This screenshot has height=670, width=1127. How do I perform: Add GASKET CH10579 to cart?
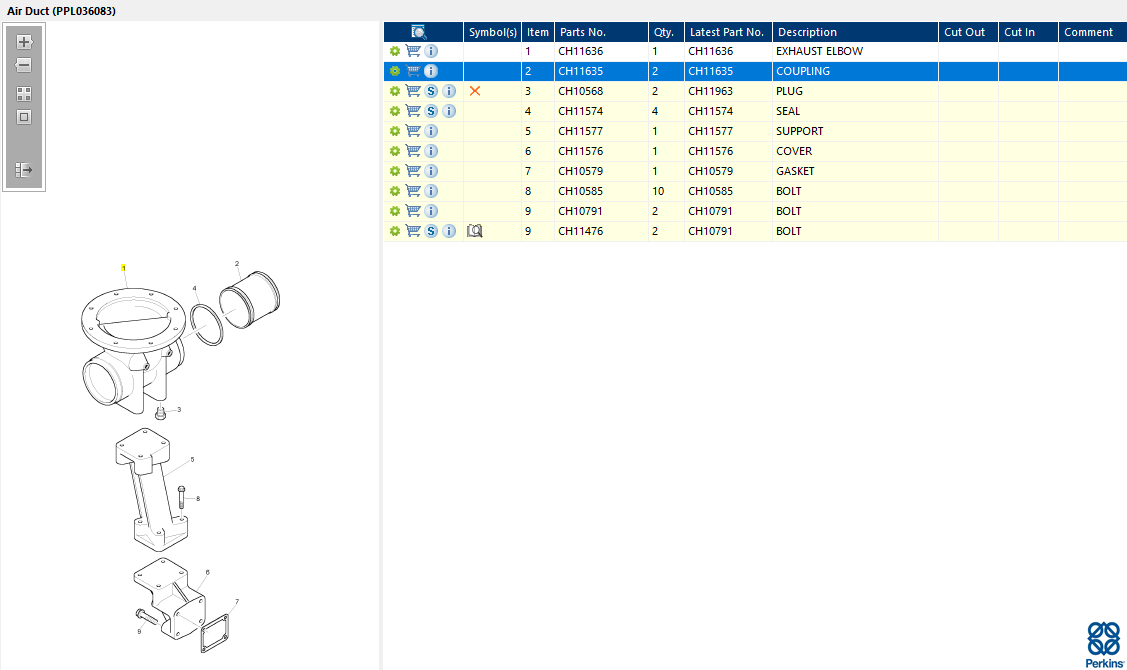click(413, 171)
